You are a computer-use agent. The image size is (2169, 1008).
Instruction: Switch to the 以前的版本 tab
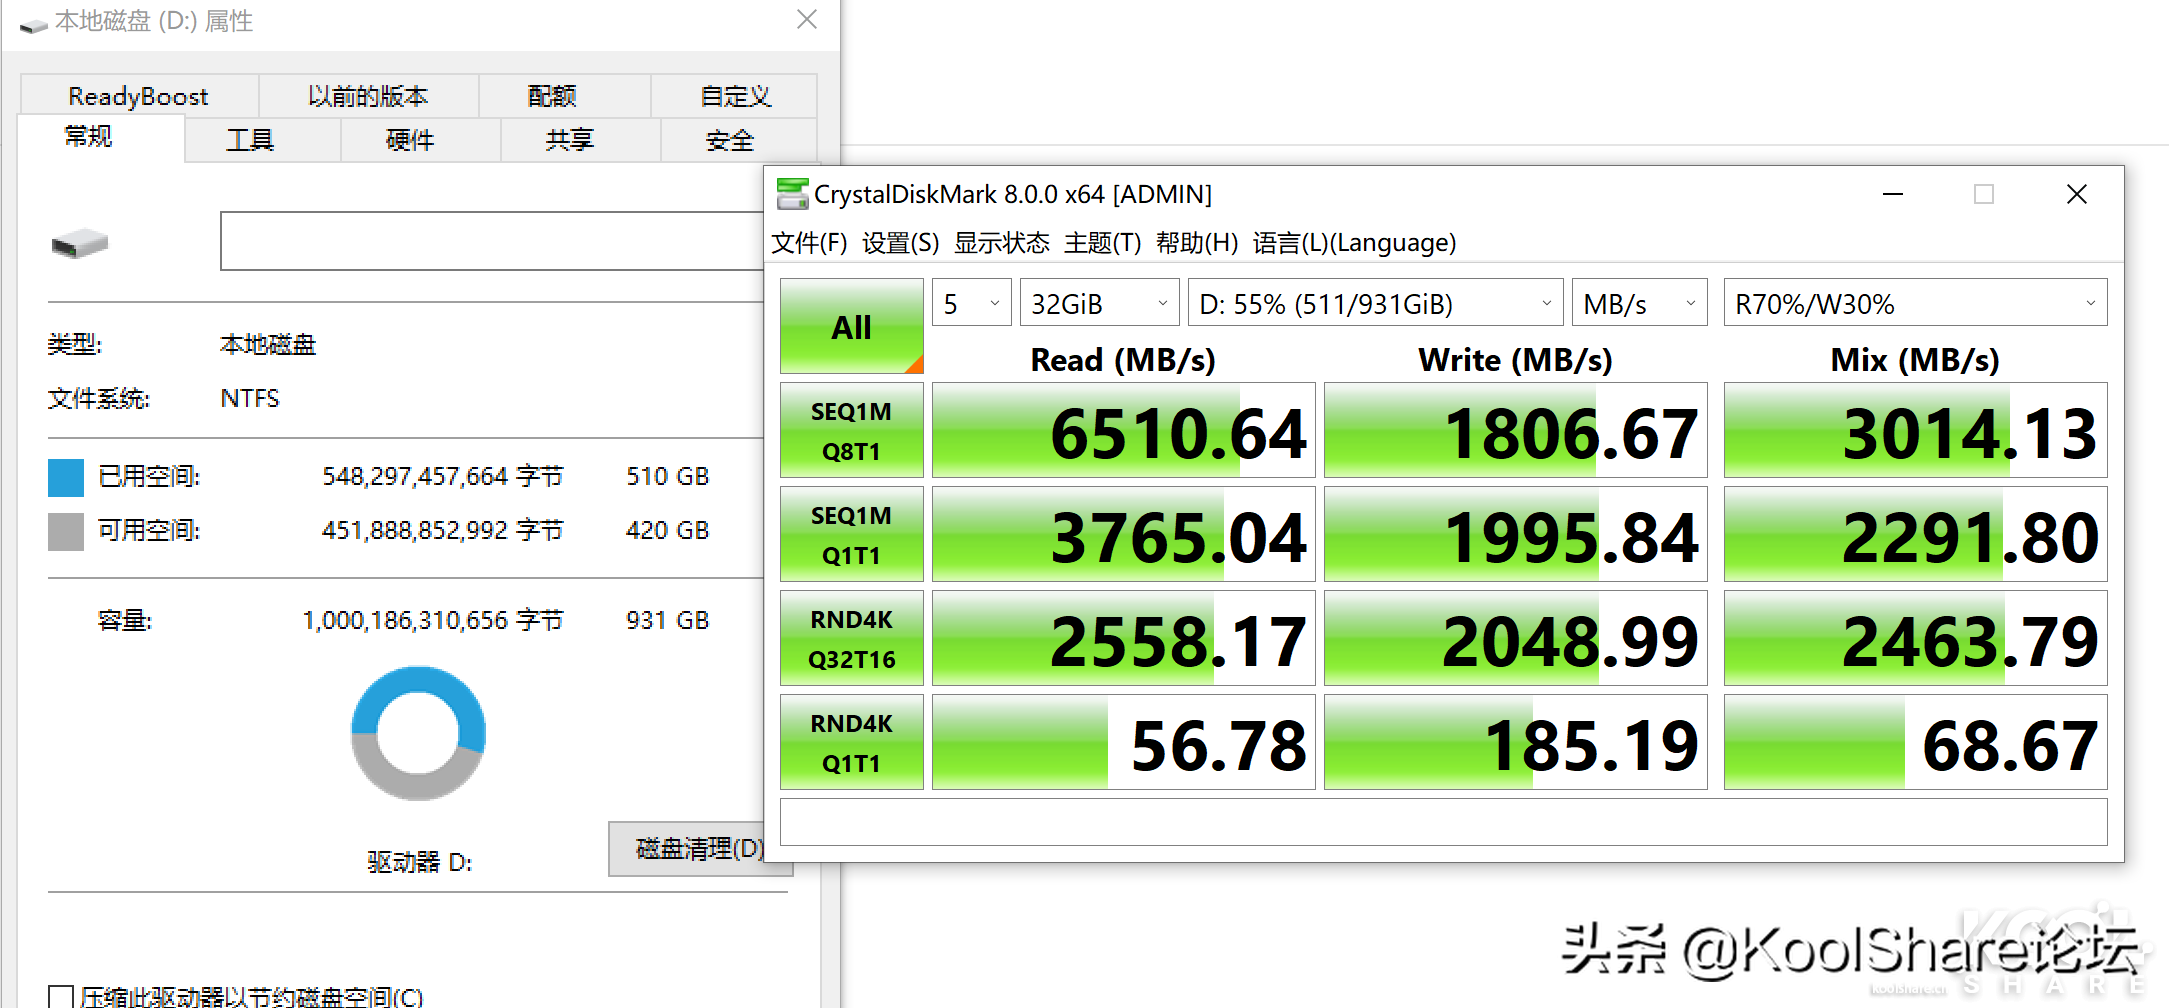point(368,96)
